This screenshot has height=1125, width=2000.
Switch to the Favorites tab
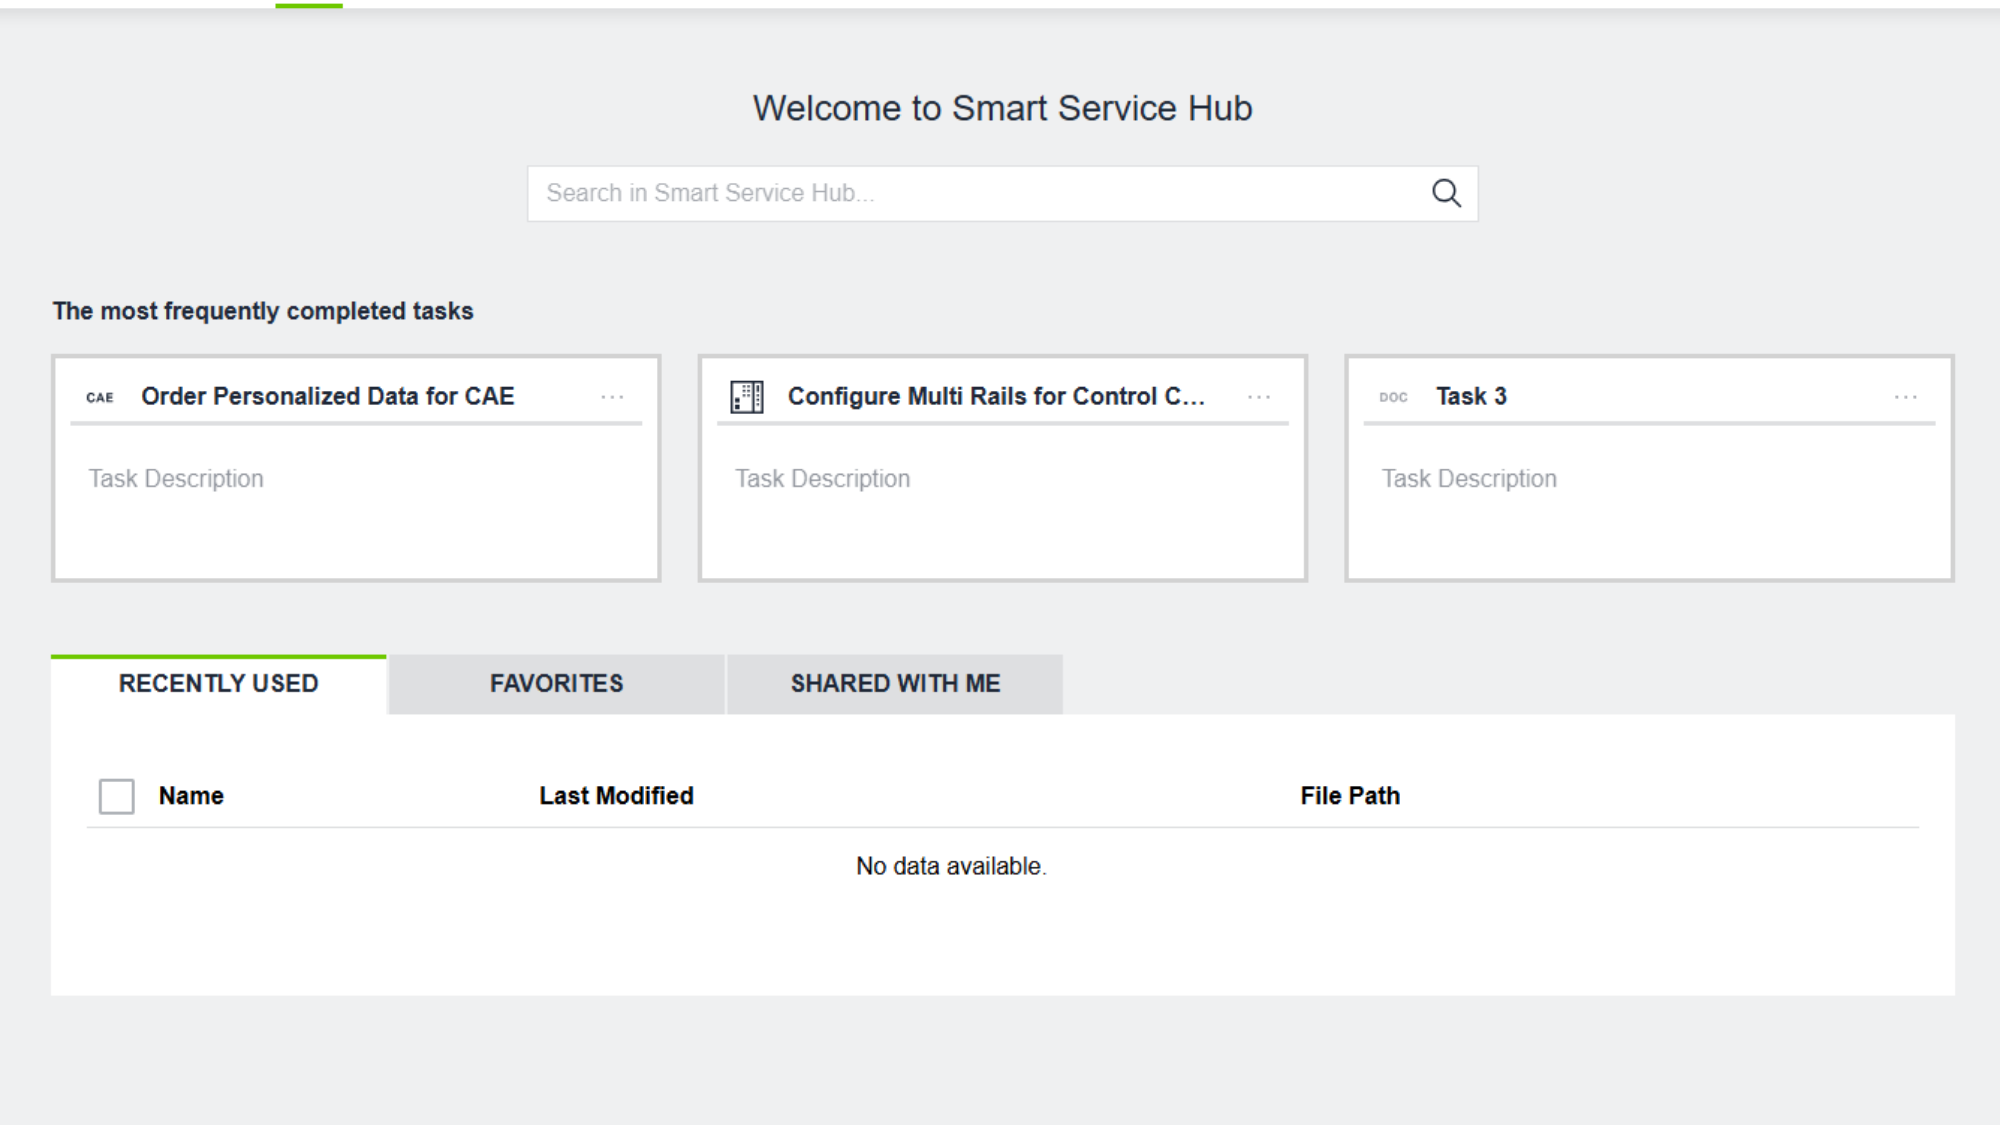point(557,684)
